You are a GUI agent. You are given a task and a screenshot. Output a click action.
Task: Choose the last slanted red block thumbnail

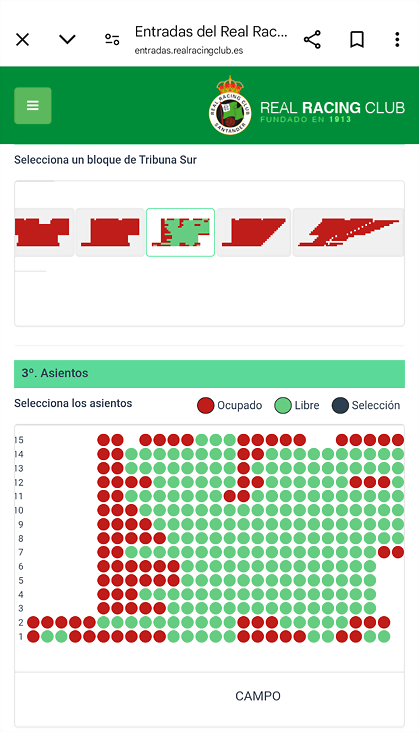348,232
